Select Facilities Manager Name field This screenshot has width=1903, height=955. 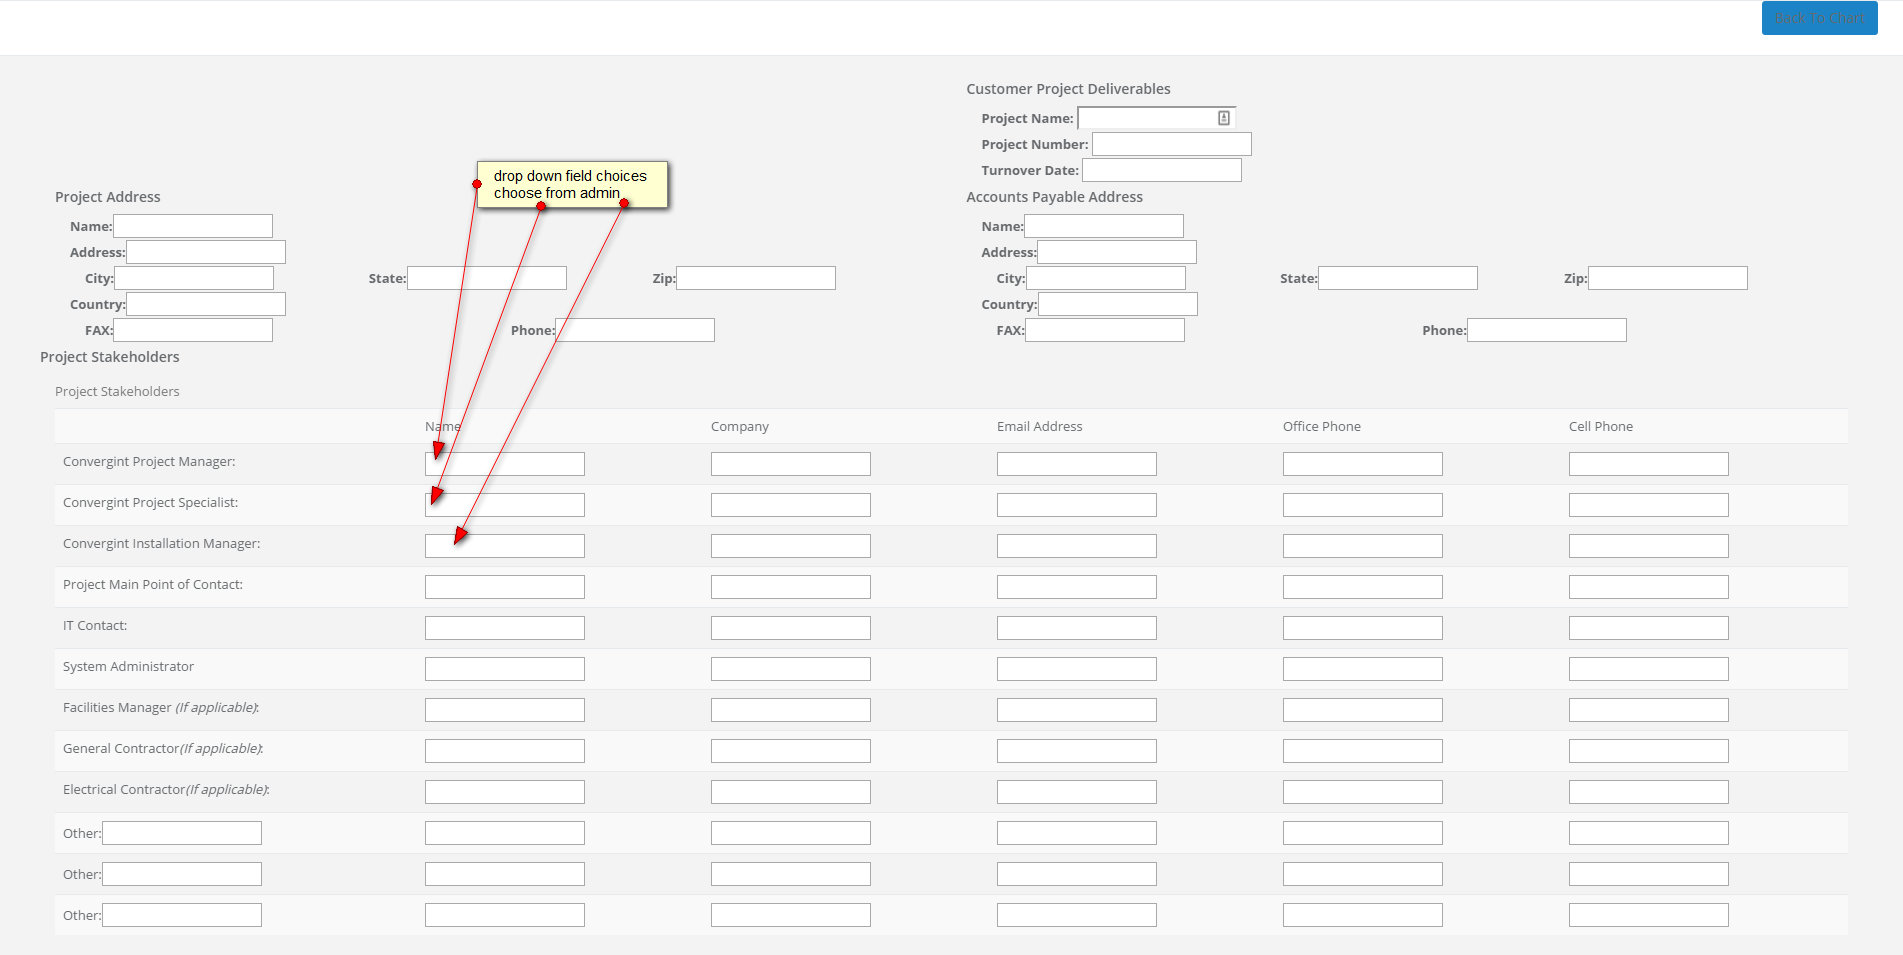504,710
